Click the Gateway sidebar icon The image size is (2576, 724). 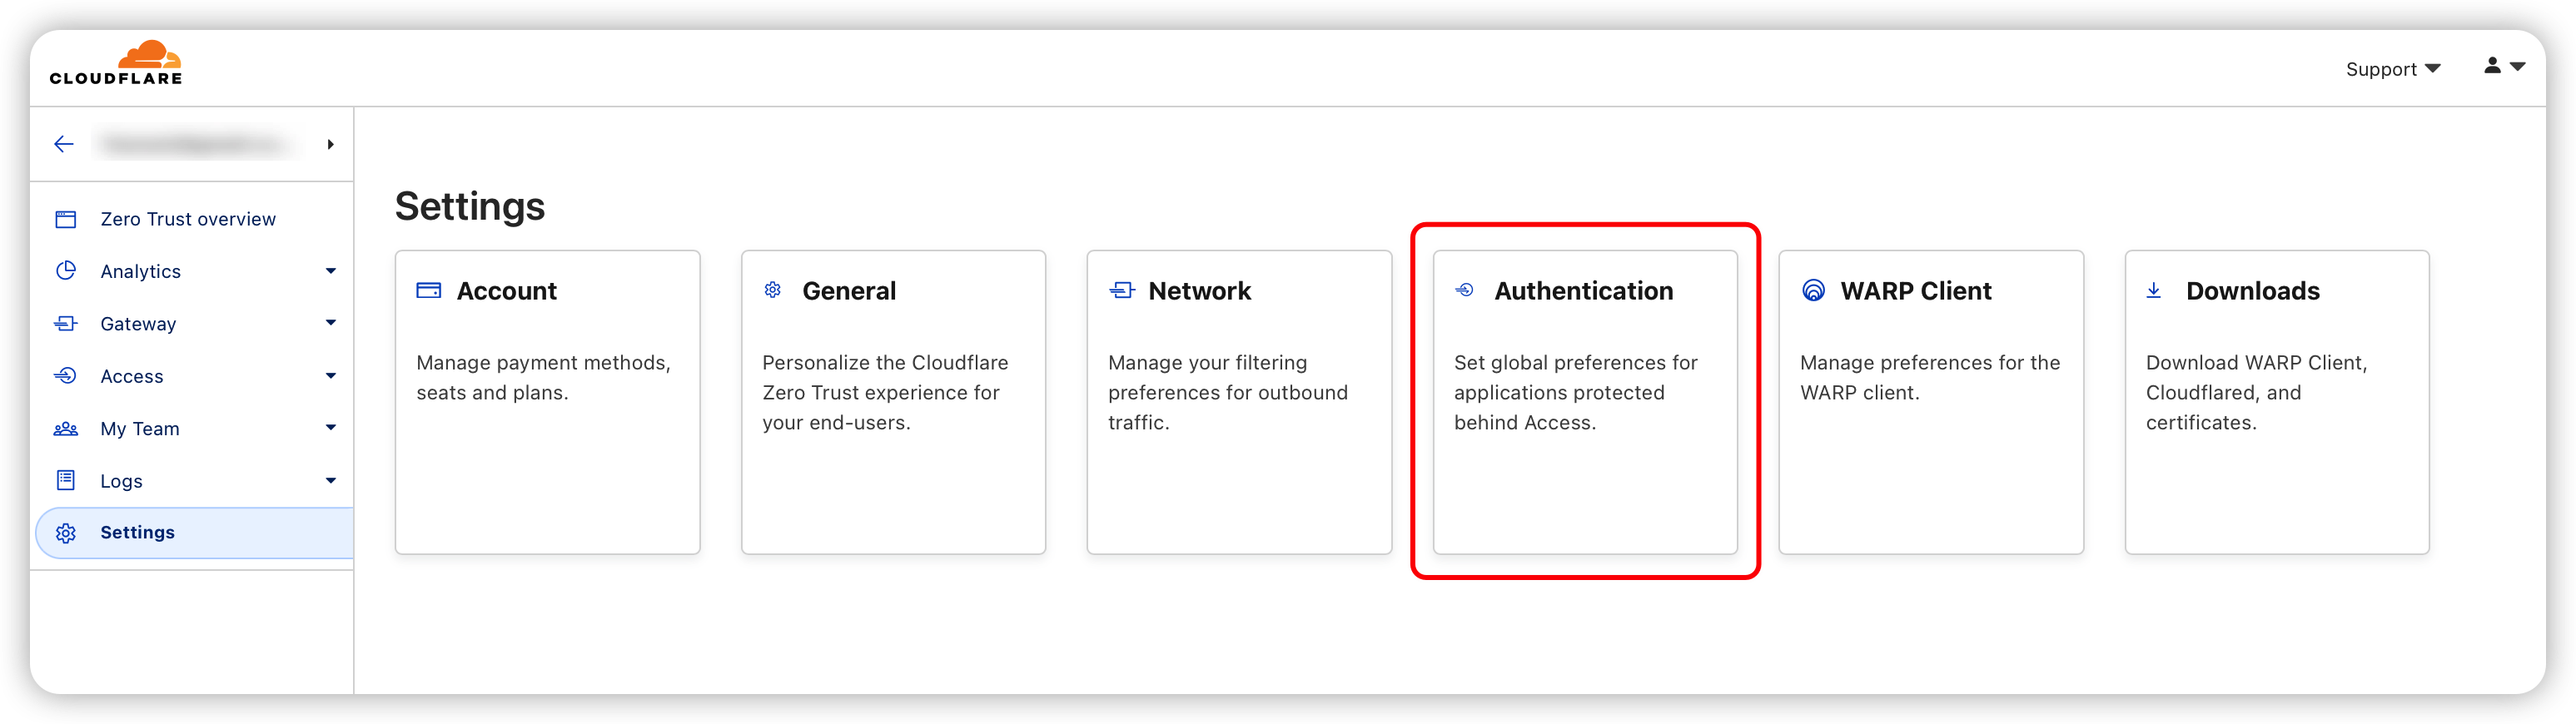(x=66, y=323)
